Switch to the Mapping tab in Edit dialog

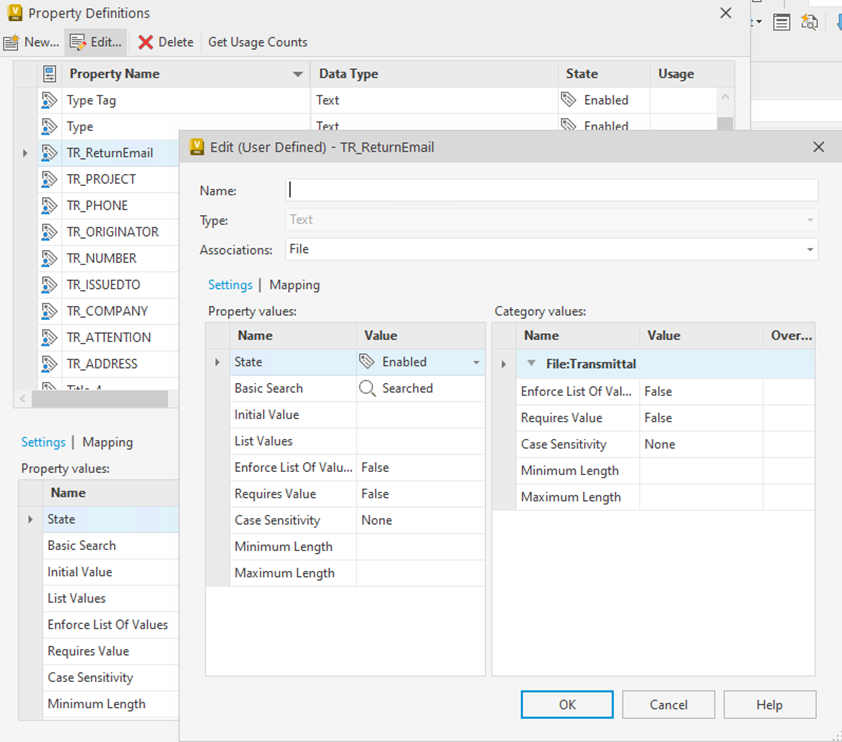(294, 285)
